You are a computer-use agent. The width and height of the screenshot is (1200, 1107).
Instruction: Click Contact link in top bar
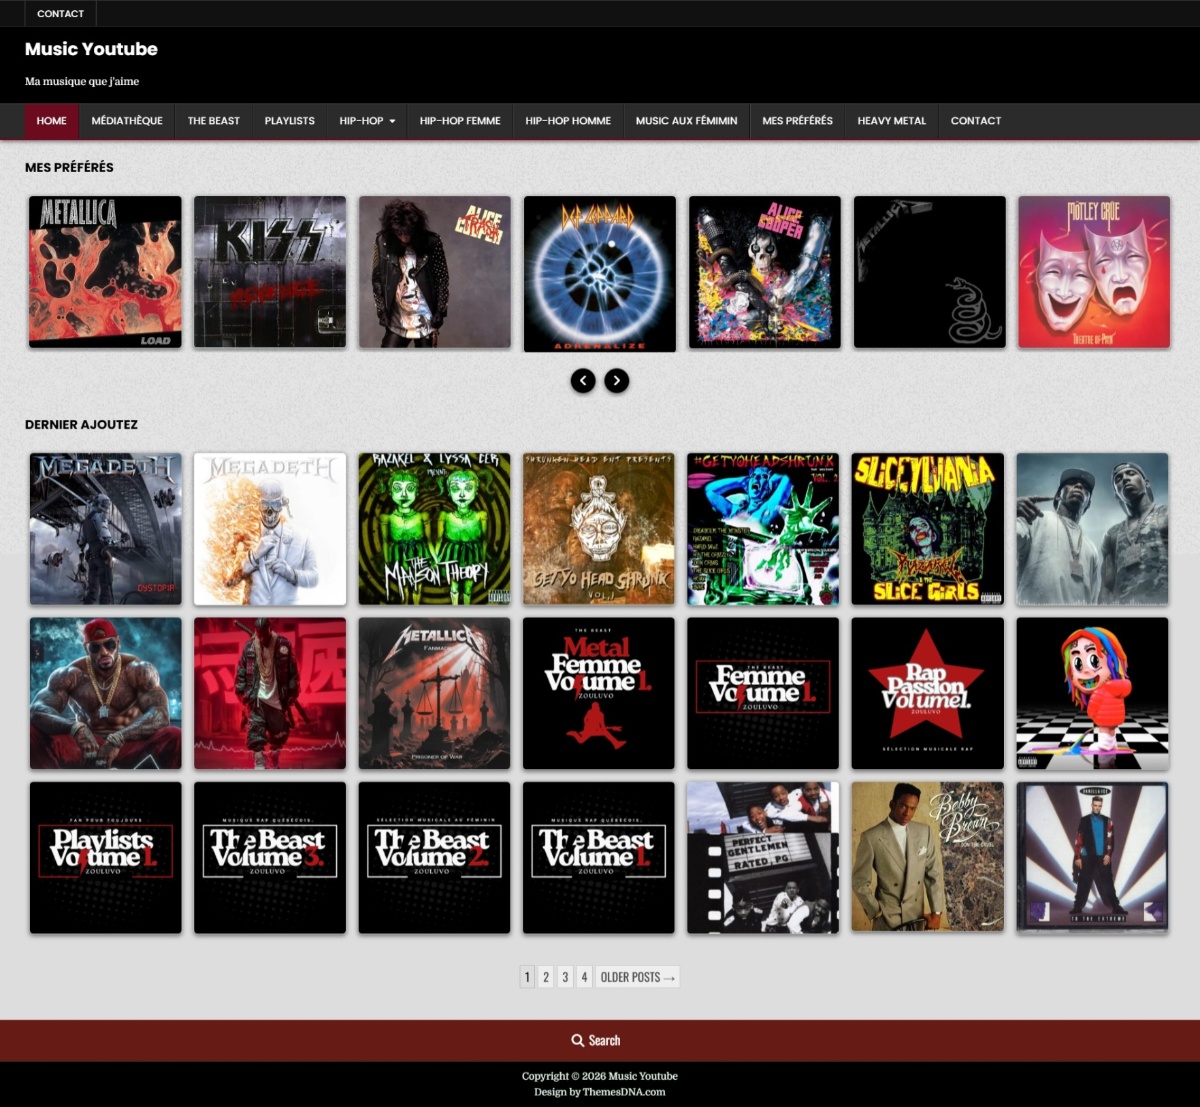[x=60, y=14]
